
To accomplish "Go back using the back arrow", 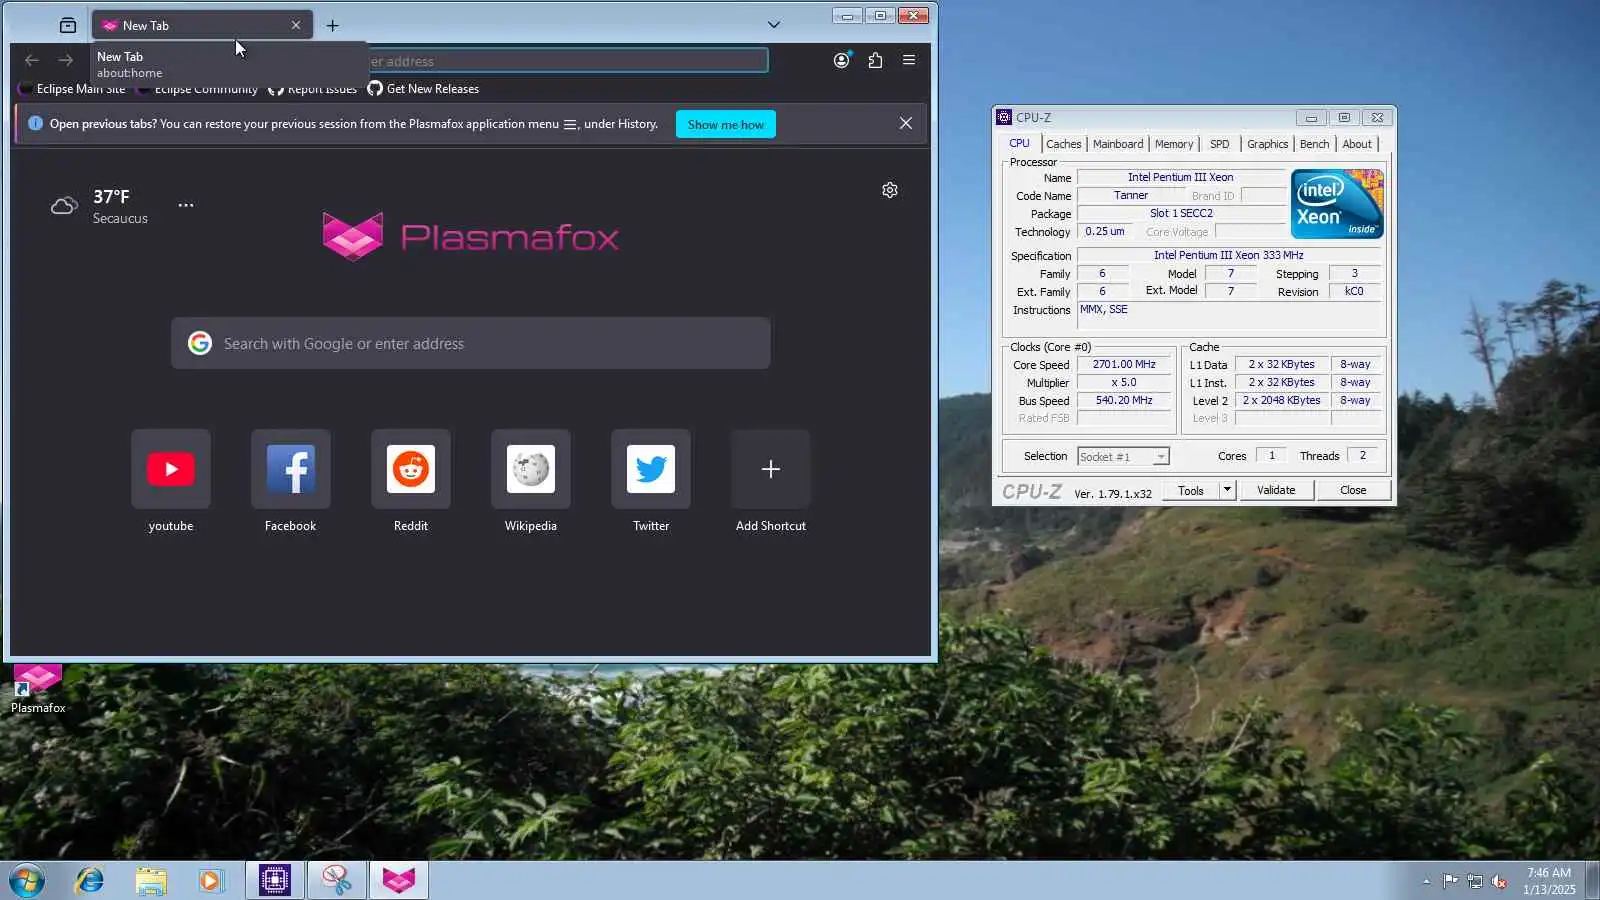I will coord(32,61).
